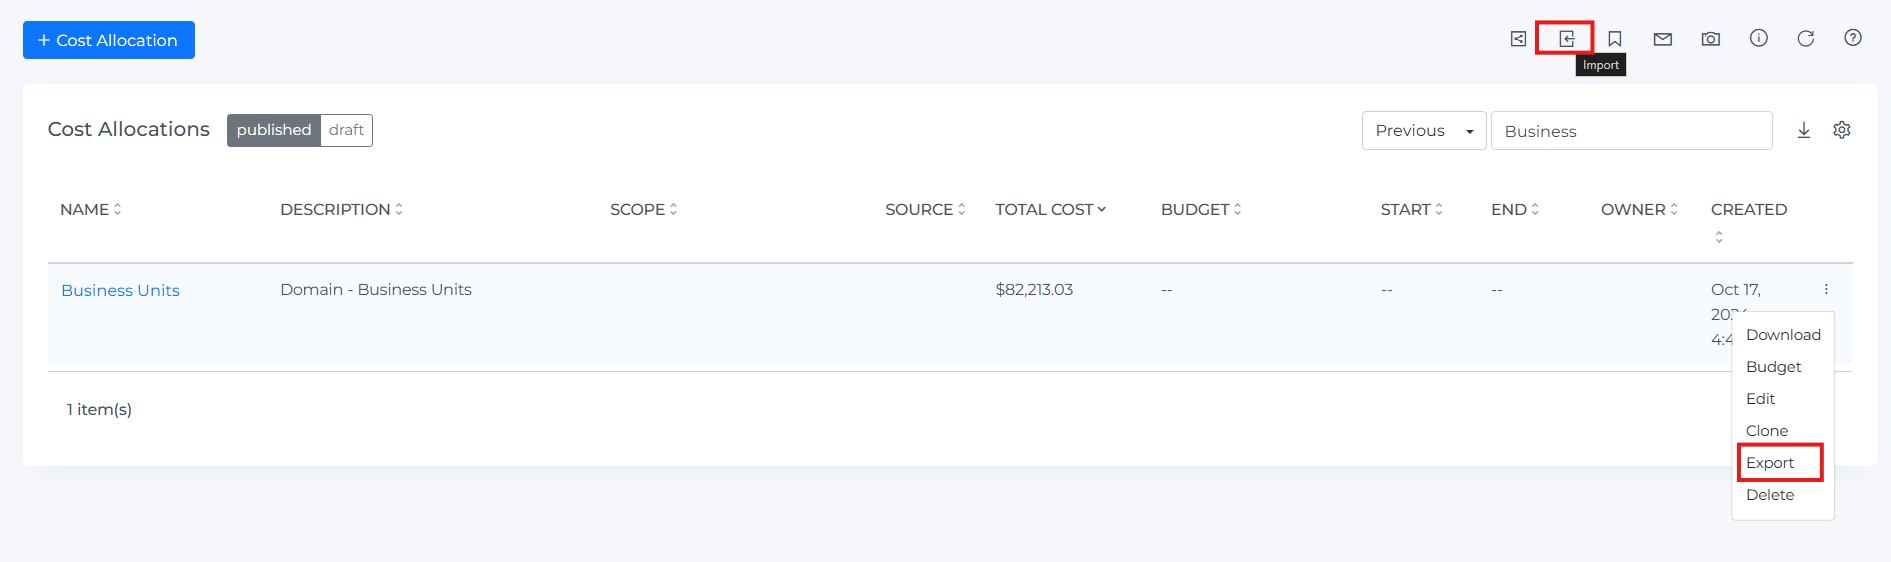Open table settings gear icon
This screenshot has width=1891, height=562.
point(1842,130)
